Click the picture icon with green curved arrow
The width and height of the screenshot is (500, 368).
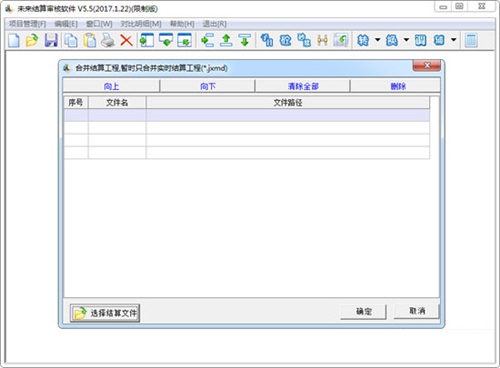pos(341,40)
